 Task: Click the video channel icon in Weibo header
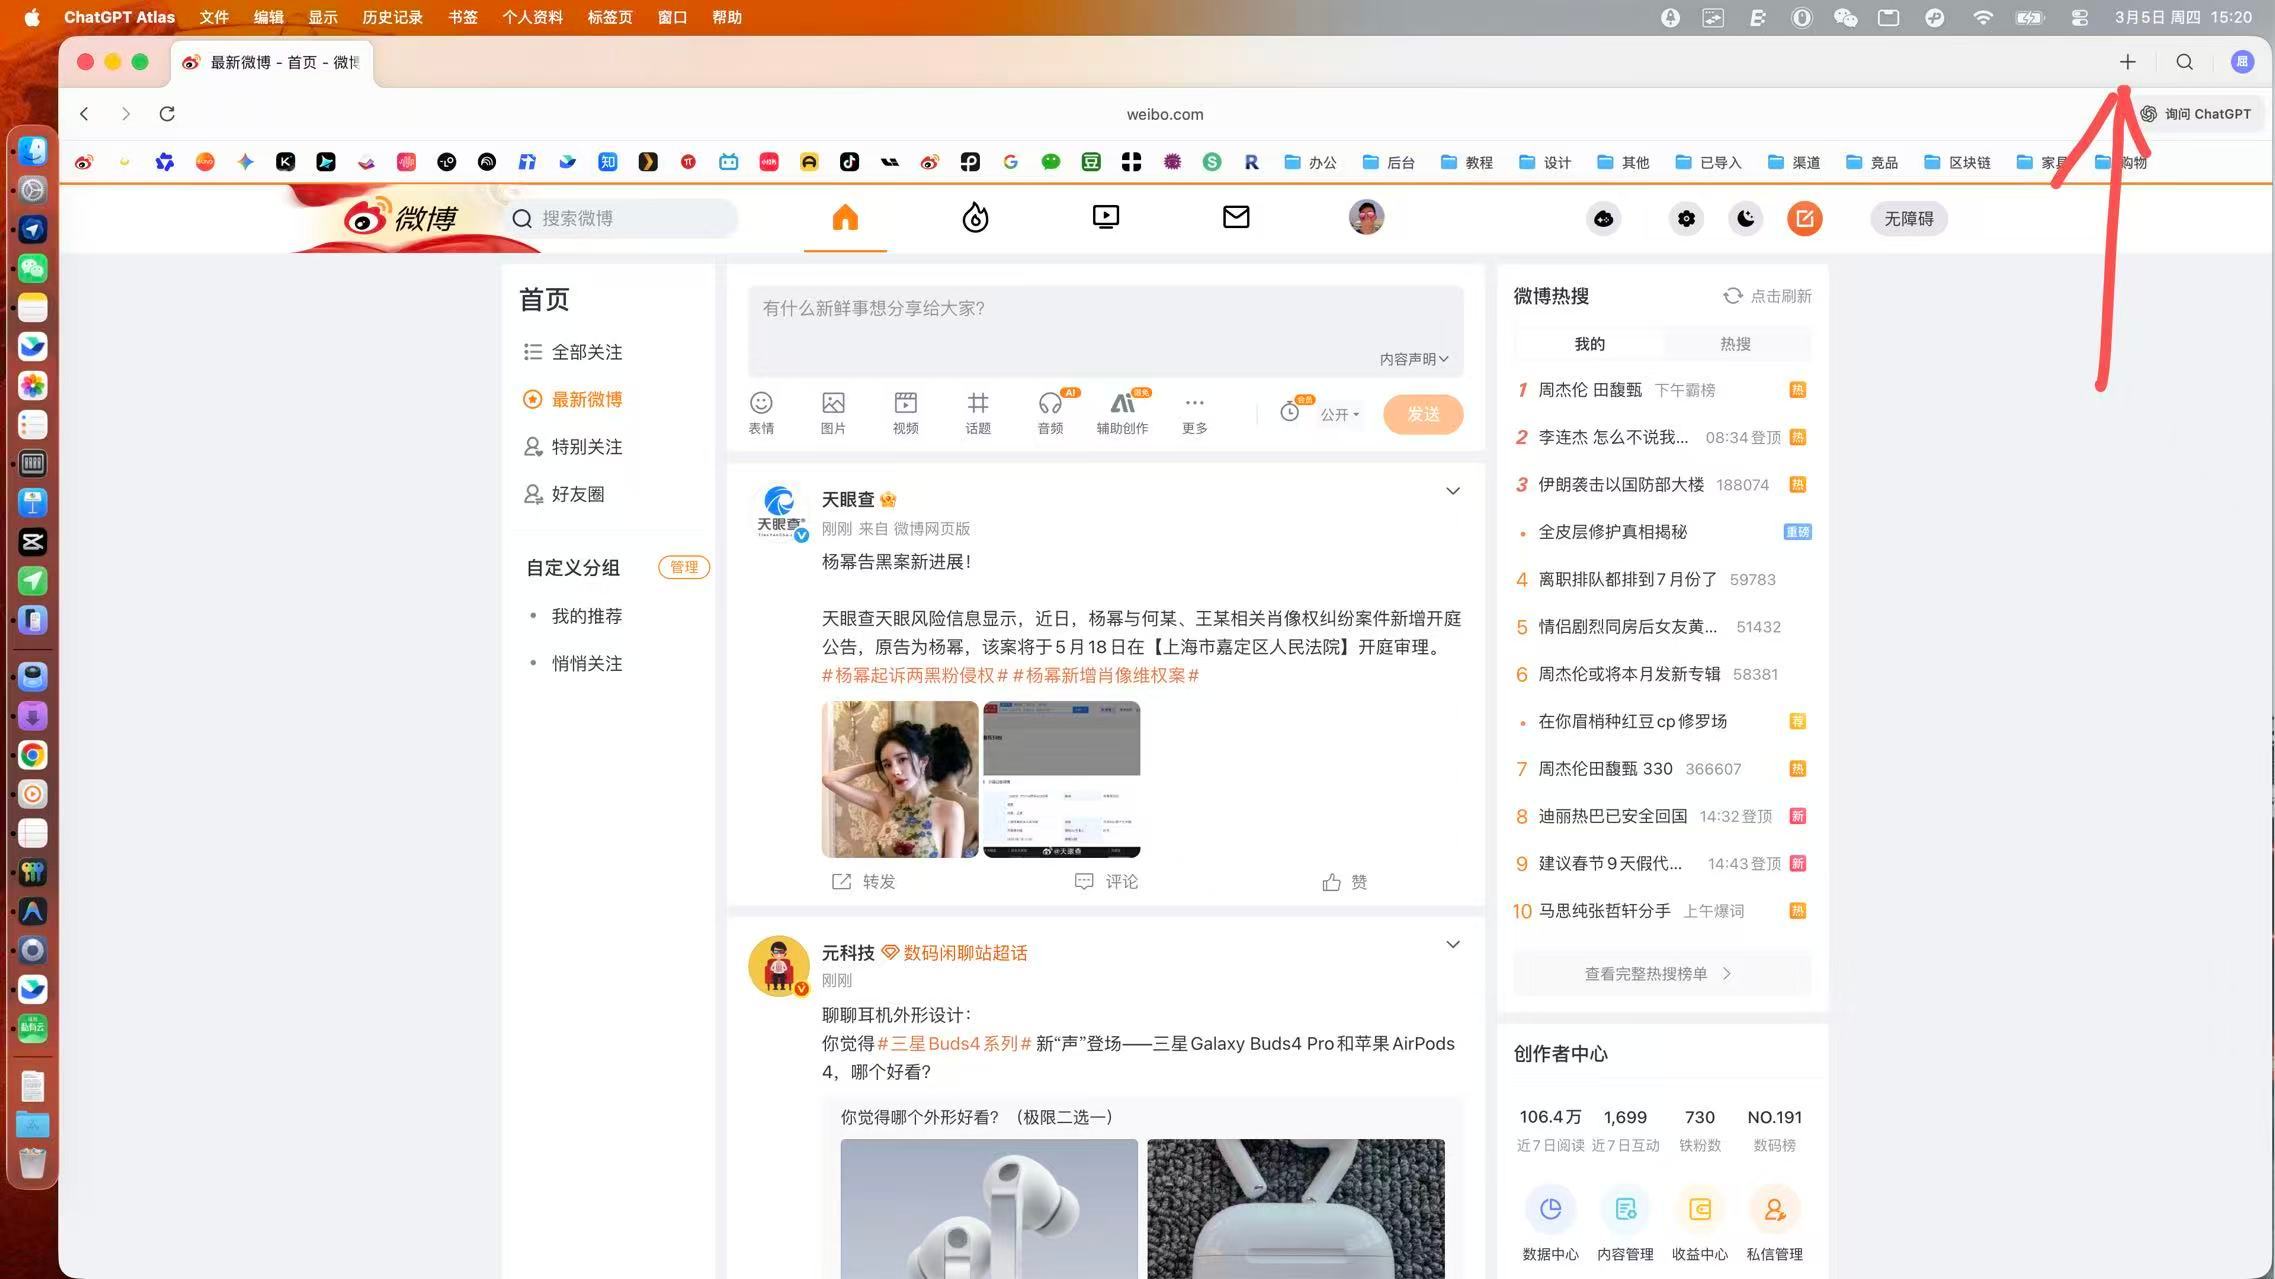click(1105, 217)
